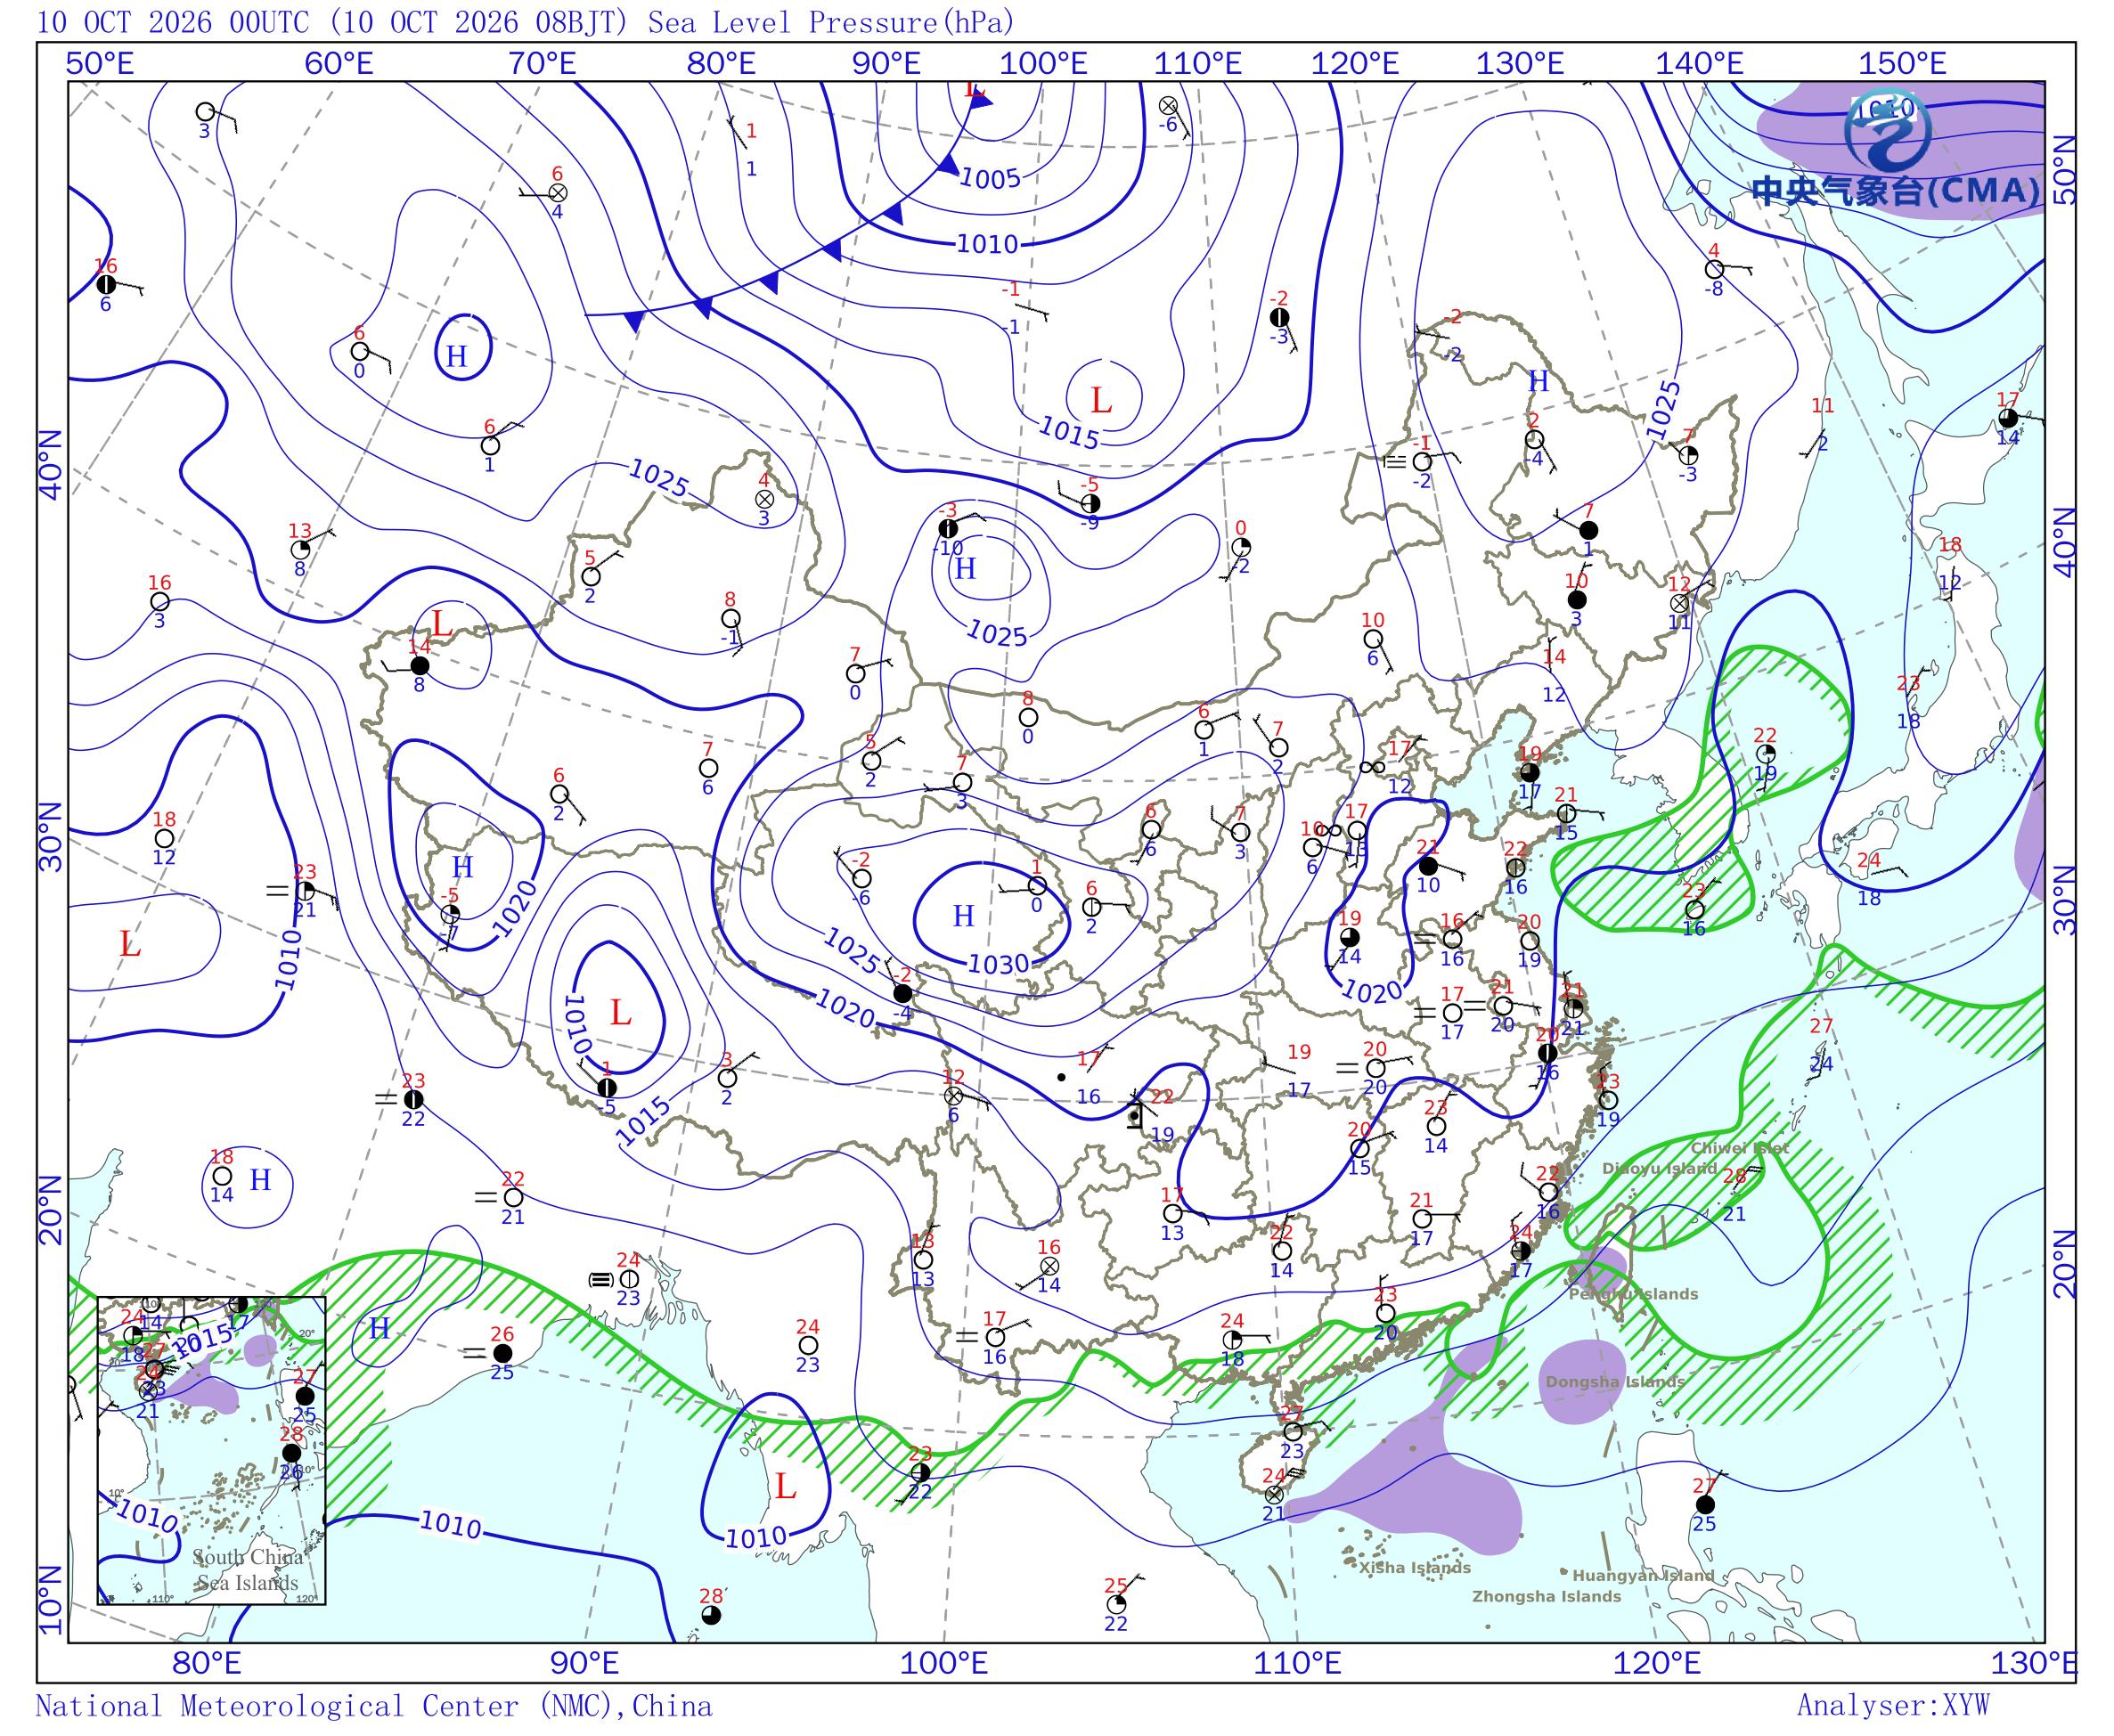Click the '10°N' latitude label
Screen dimensions: 2114x1736
(50, 1601)
